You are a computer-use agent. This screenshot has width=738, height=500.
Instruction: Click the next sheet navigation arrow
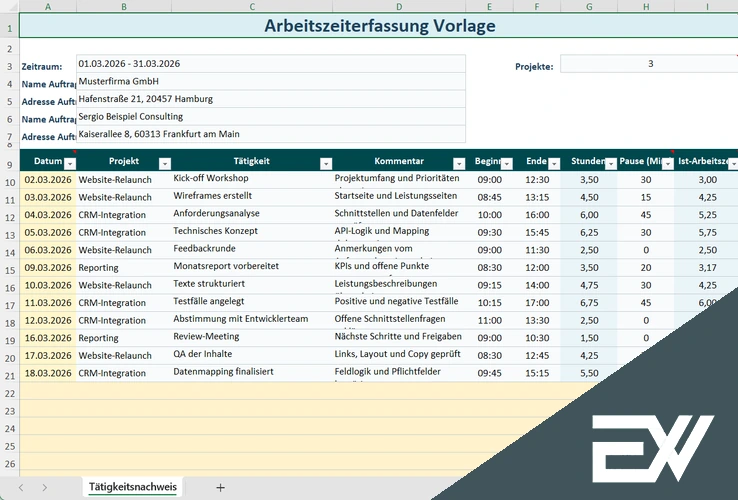[x=46, y=487]
